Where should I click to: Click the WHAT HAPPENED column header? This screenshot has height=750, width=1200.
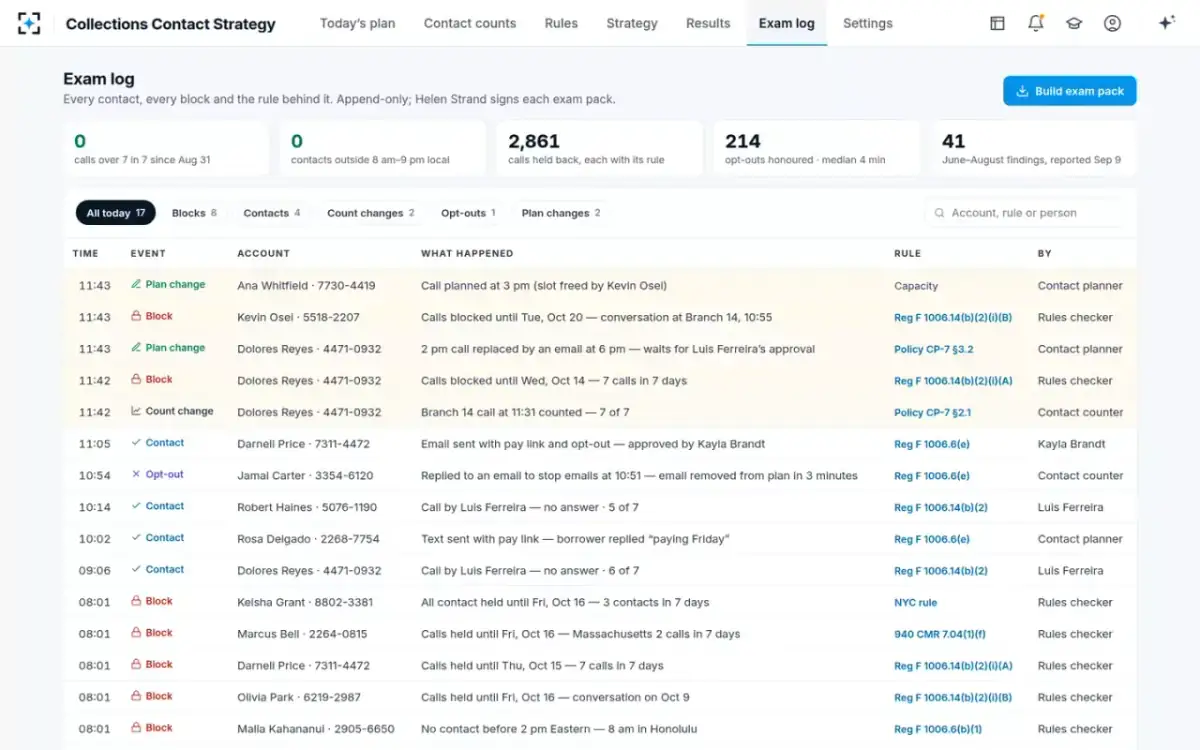click(x=467, y=254)
